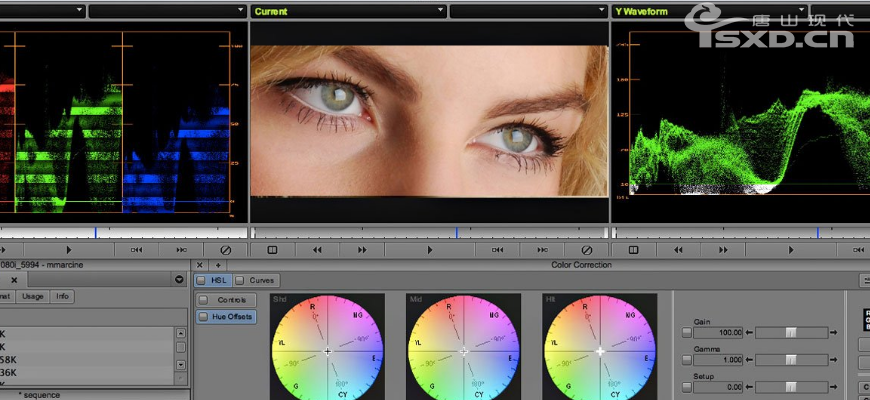Click the Gain value field
The image size is (870, 400).
718,333
